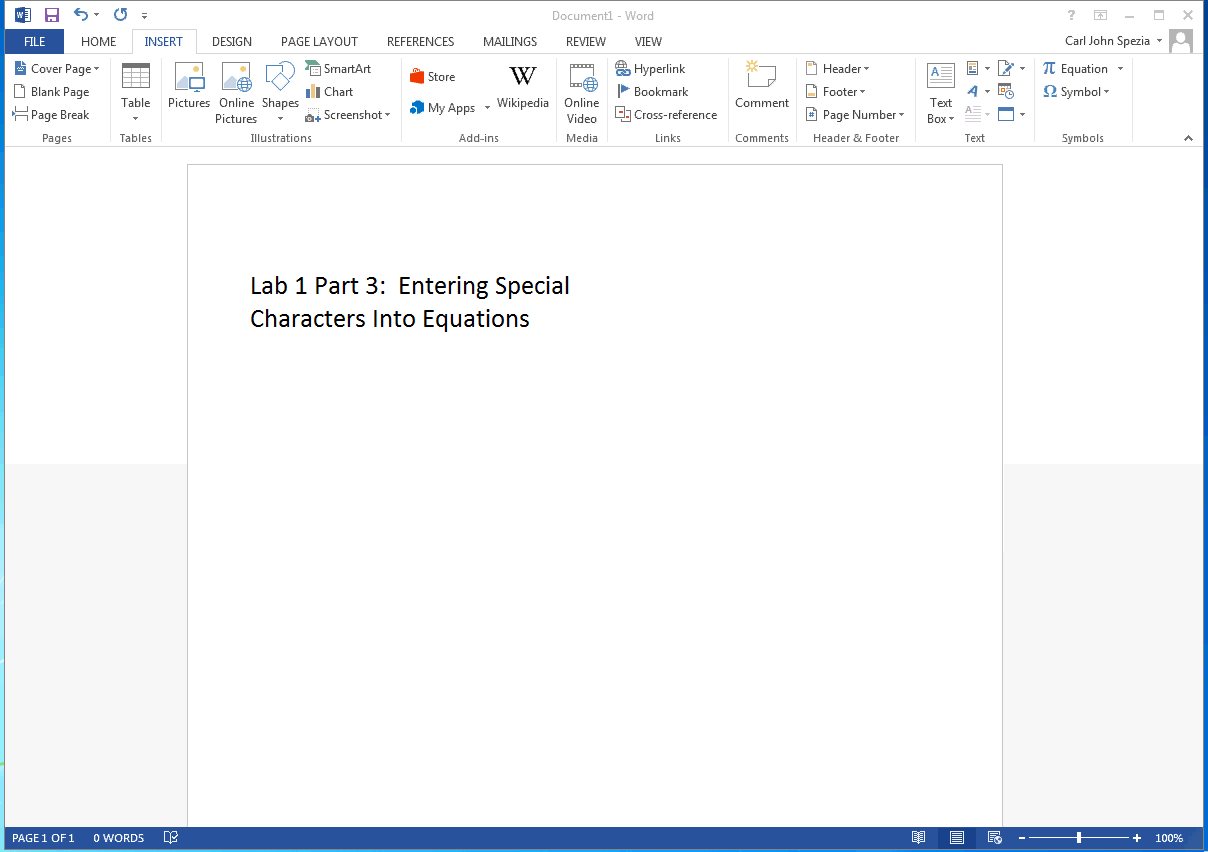Switch to the HOME tab

(x=98, y=42)
